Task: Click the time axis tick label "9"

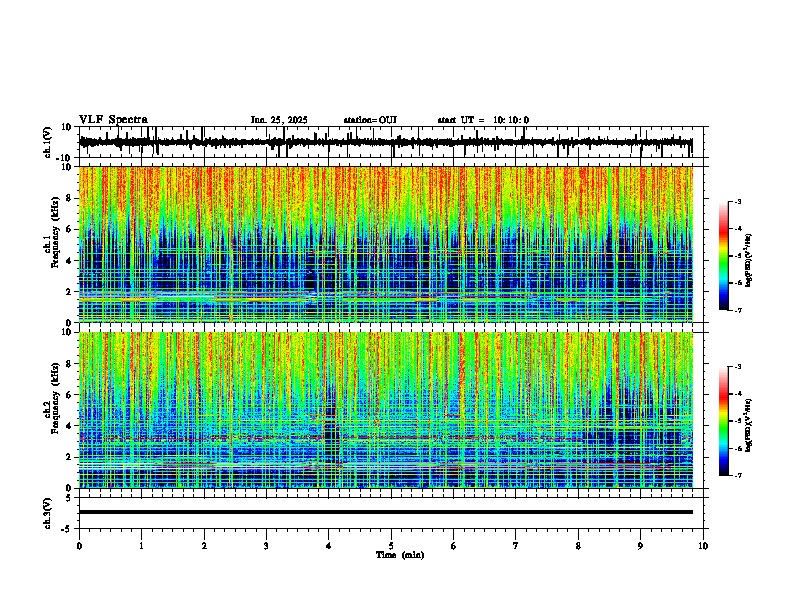Action: click(x=640, y=546)
